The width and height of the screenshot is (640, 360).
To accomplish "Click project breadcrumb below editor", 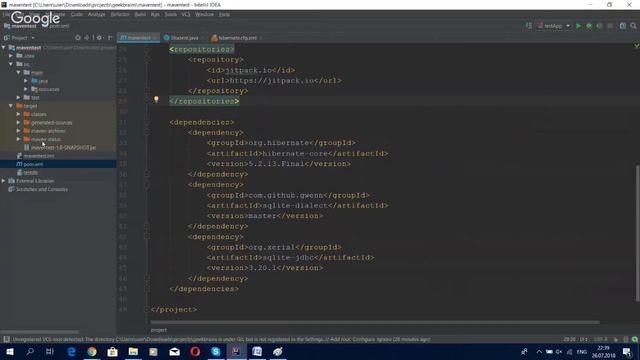I will tap(159, 330).
